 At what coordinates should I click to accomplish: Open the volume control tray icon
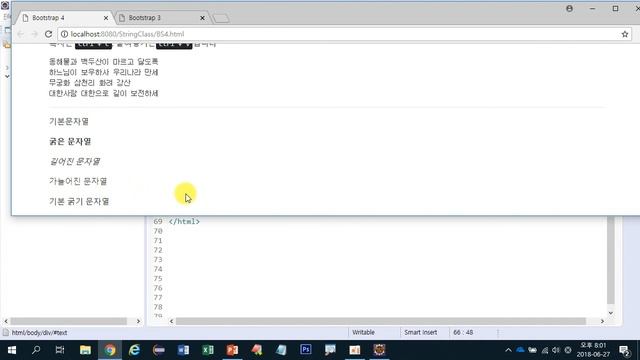point(556,350)
